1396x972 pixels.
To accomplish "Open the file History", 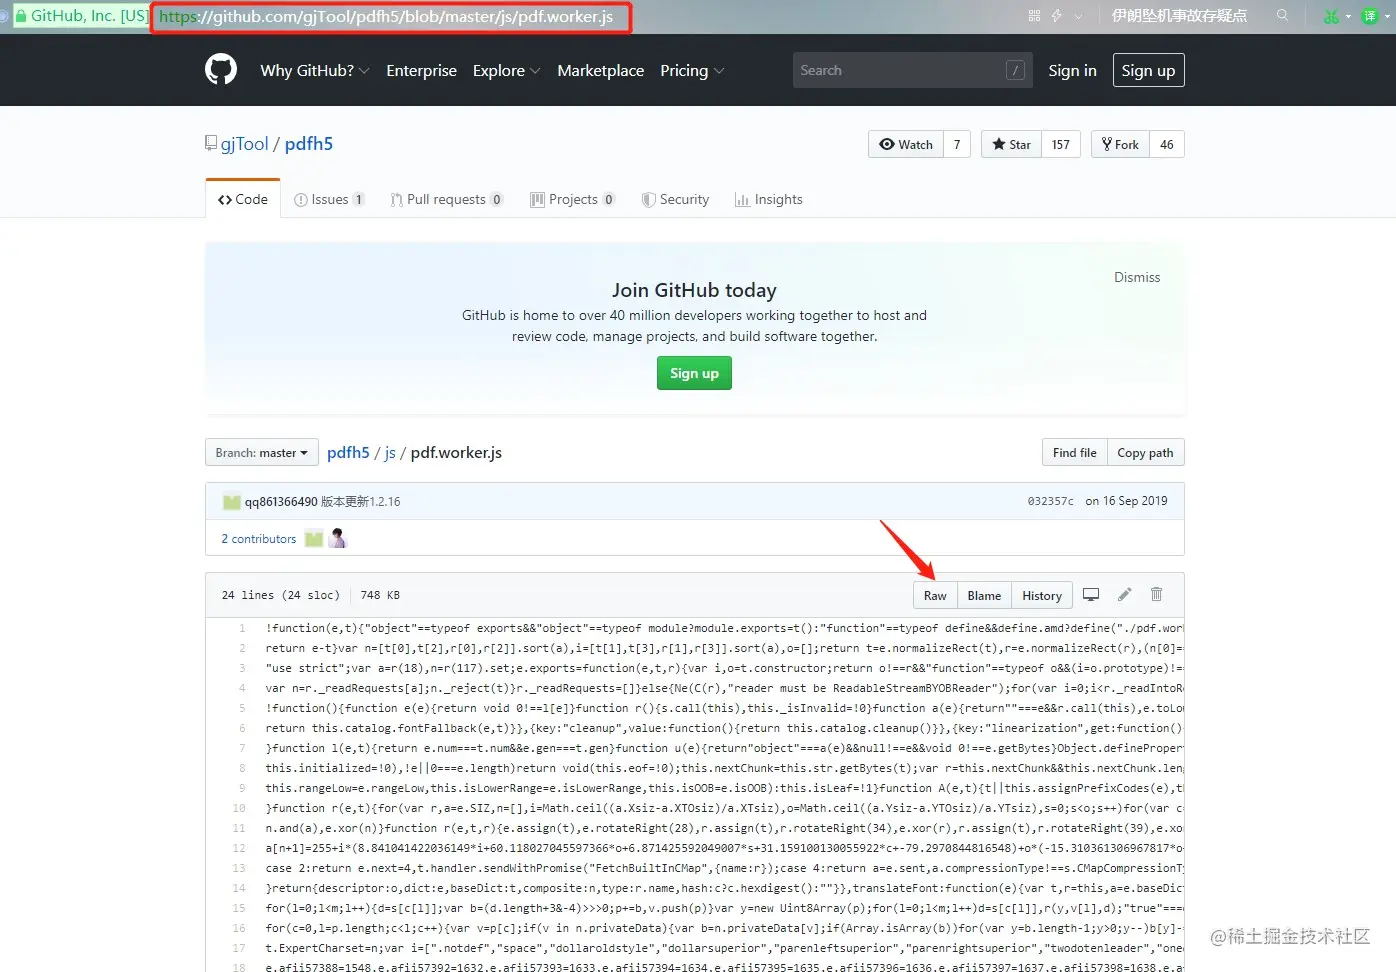I will [1042, 595].
